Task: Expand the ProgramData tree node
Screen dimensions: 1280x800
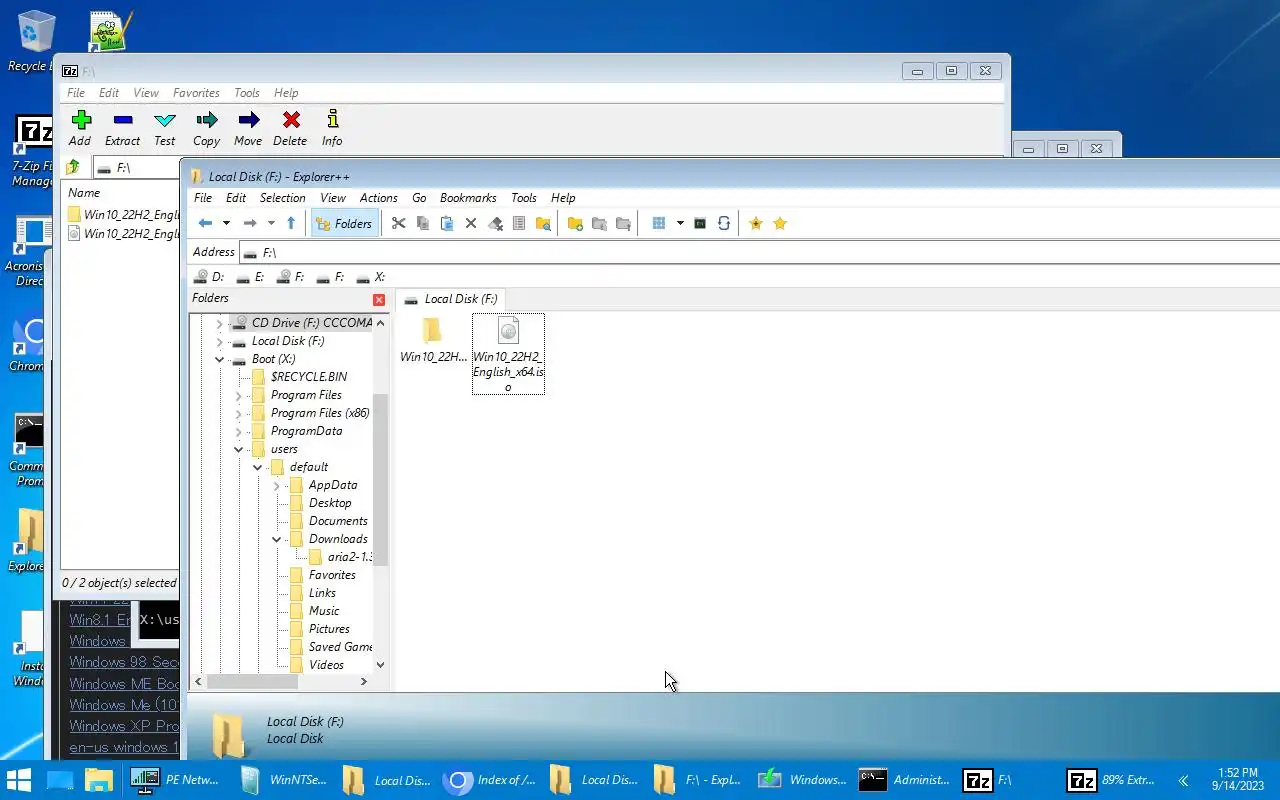Action: click(x=238, y=431)
